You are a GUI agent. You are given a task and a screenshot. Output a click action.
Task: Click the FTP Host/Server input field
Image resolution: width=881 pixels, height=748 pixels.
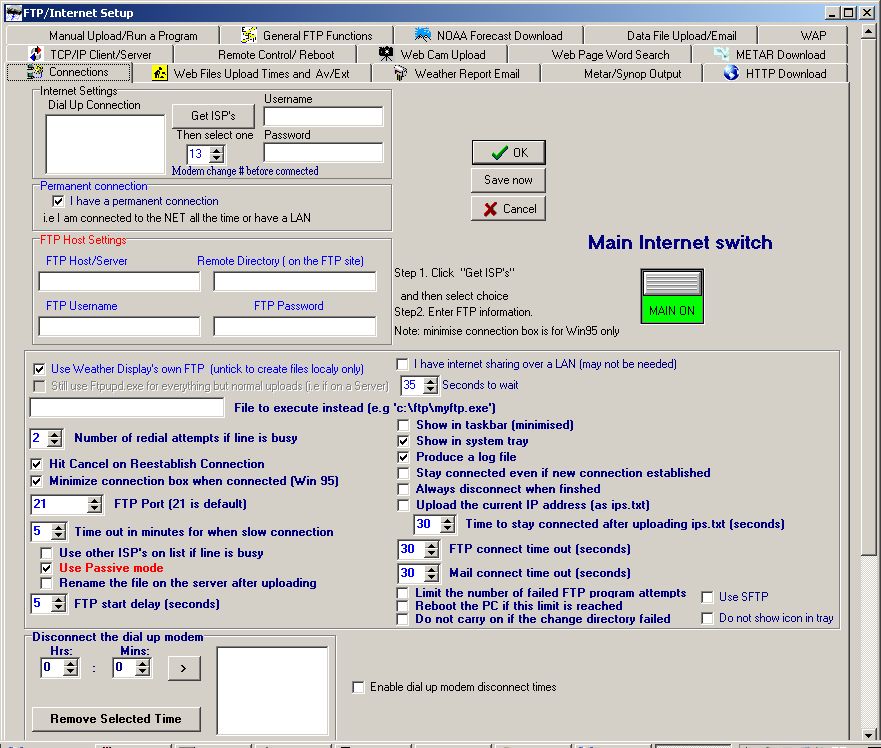click(x=119, y=281)
